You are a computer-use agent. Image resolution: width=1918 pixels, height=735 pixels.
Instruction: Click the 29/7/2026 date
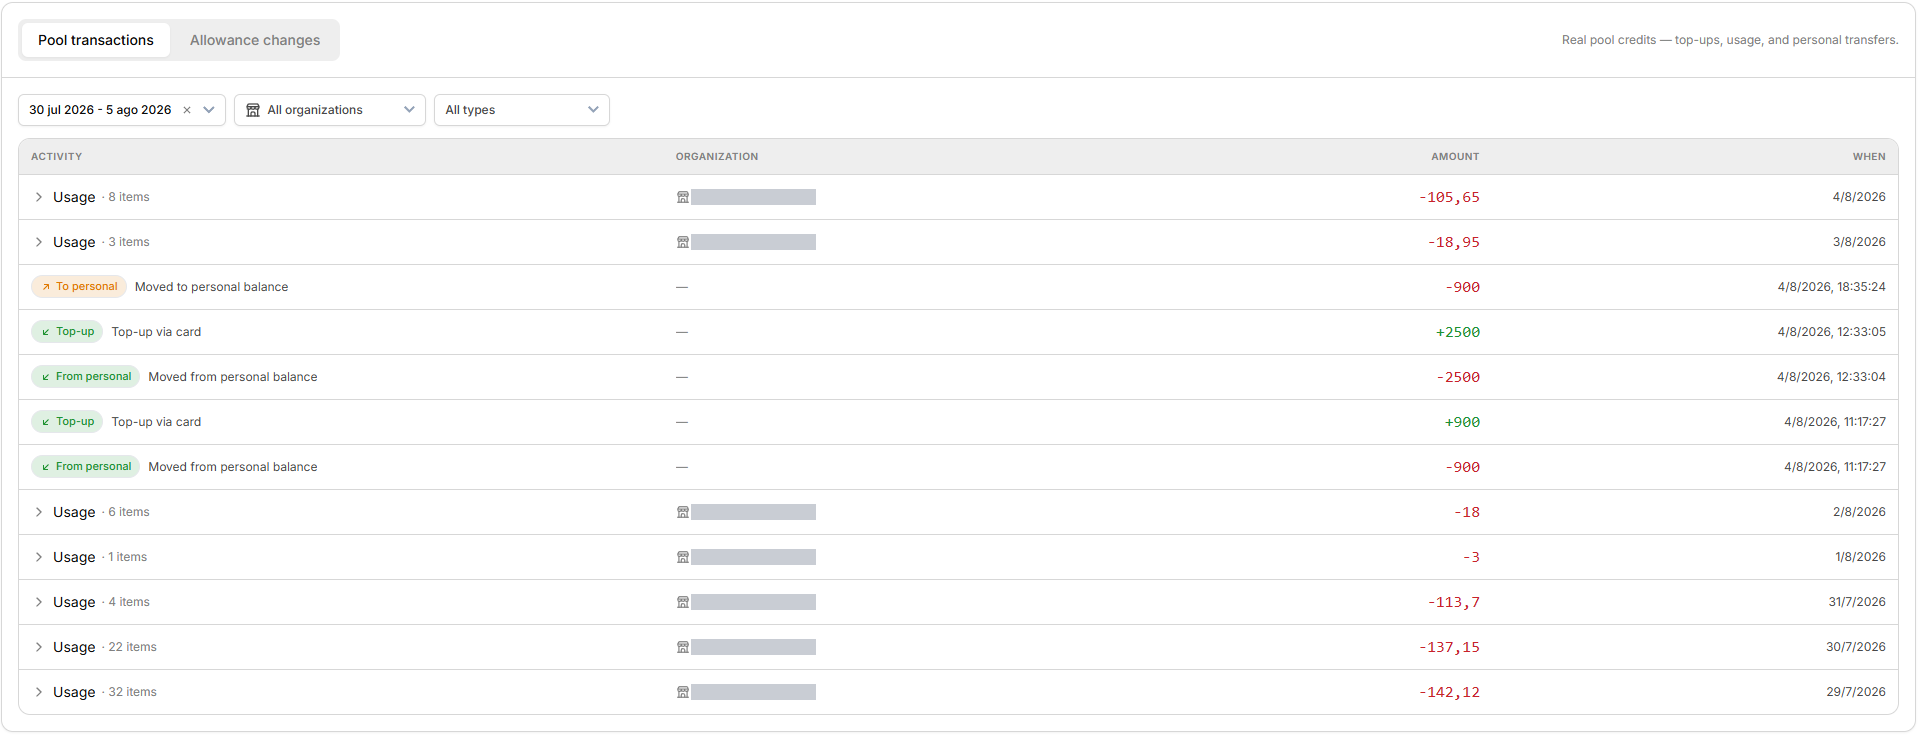(1856, 692)
